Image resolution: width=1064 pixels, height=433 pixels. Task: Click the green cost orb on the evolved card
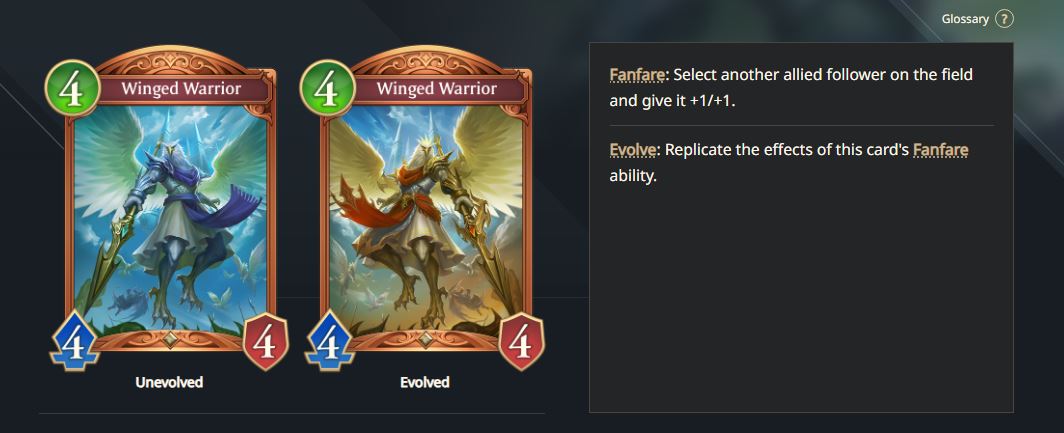coord(328,89)
